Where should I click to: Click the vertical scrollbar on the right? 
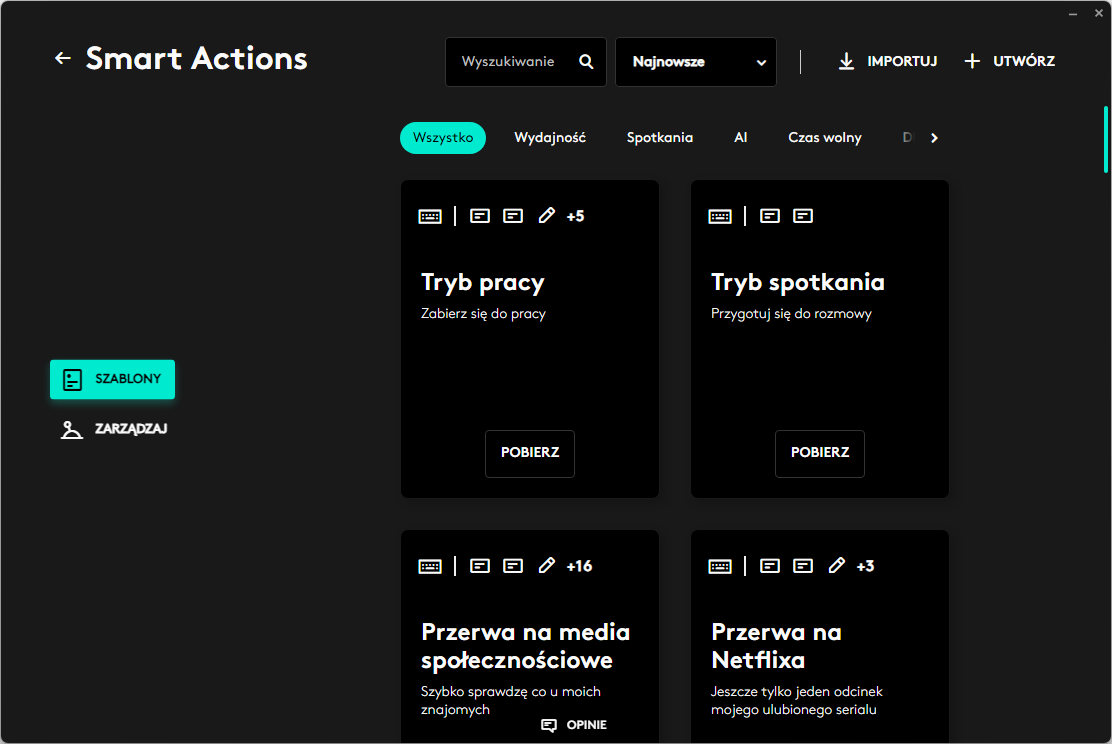(1105, 140)
